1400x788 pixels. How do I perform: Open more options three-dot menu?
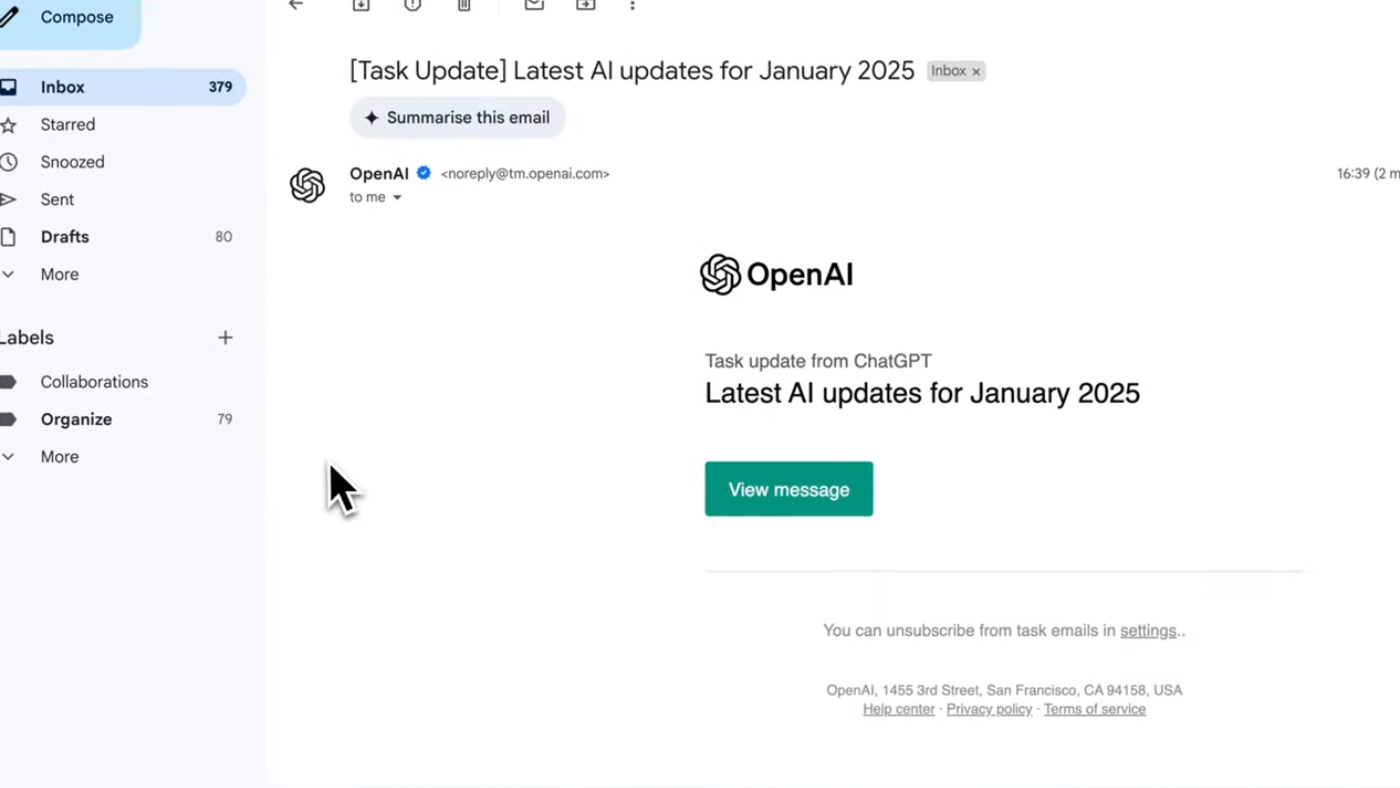point(632,5)
